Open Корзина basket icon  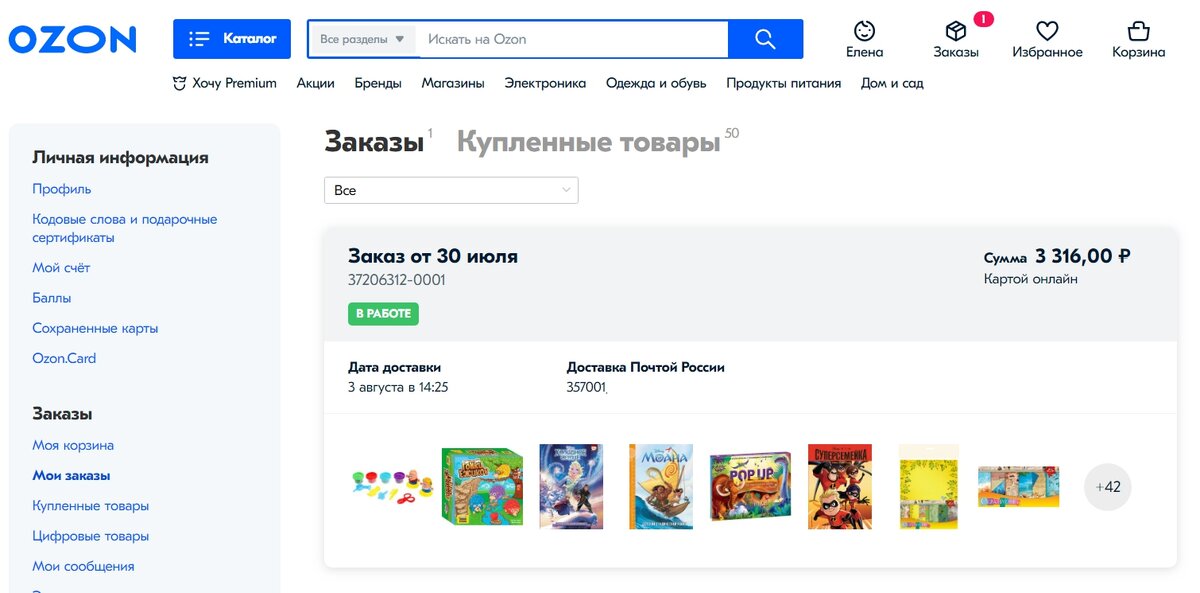(x=1138, y=31)
